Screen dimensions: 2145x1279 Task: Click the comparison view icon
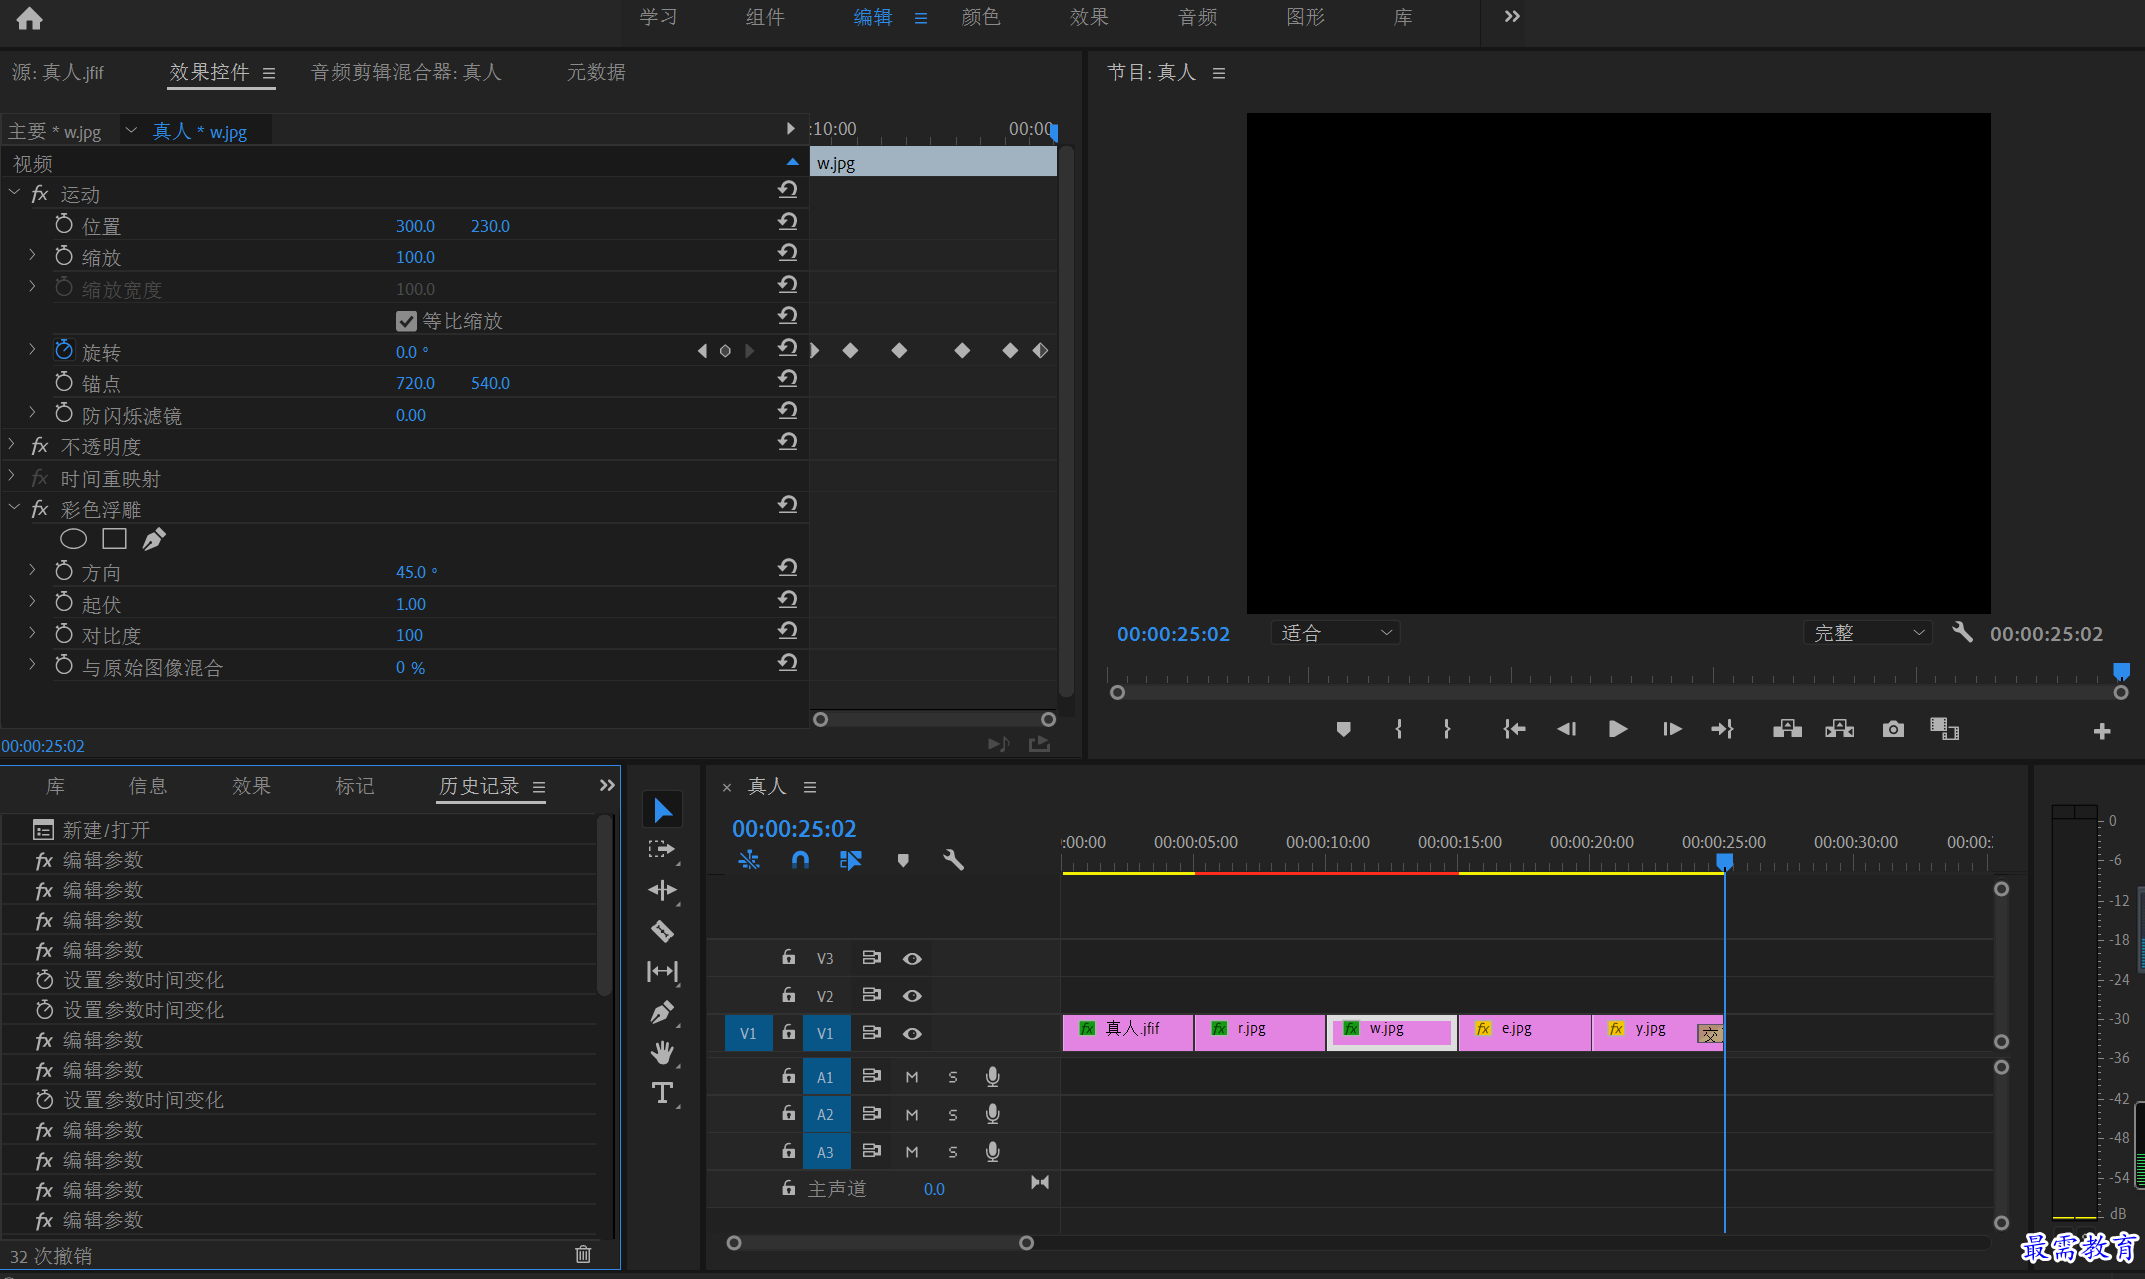pyautogui.click(x=1944, y=729)
